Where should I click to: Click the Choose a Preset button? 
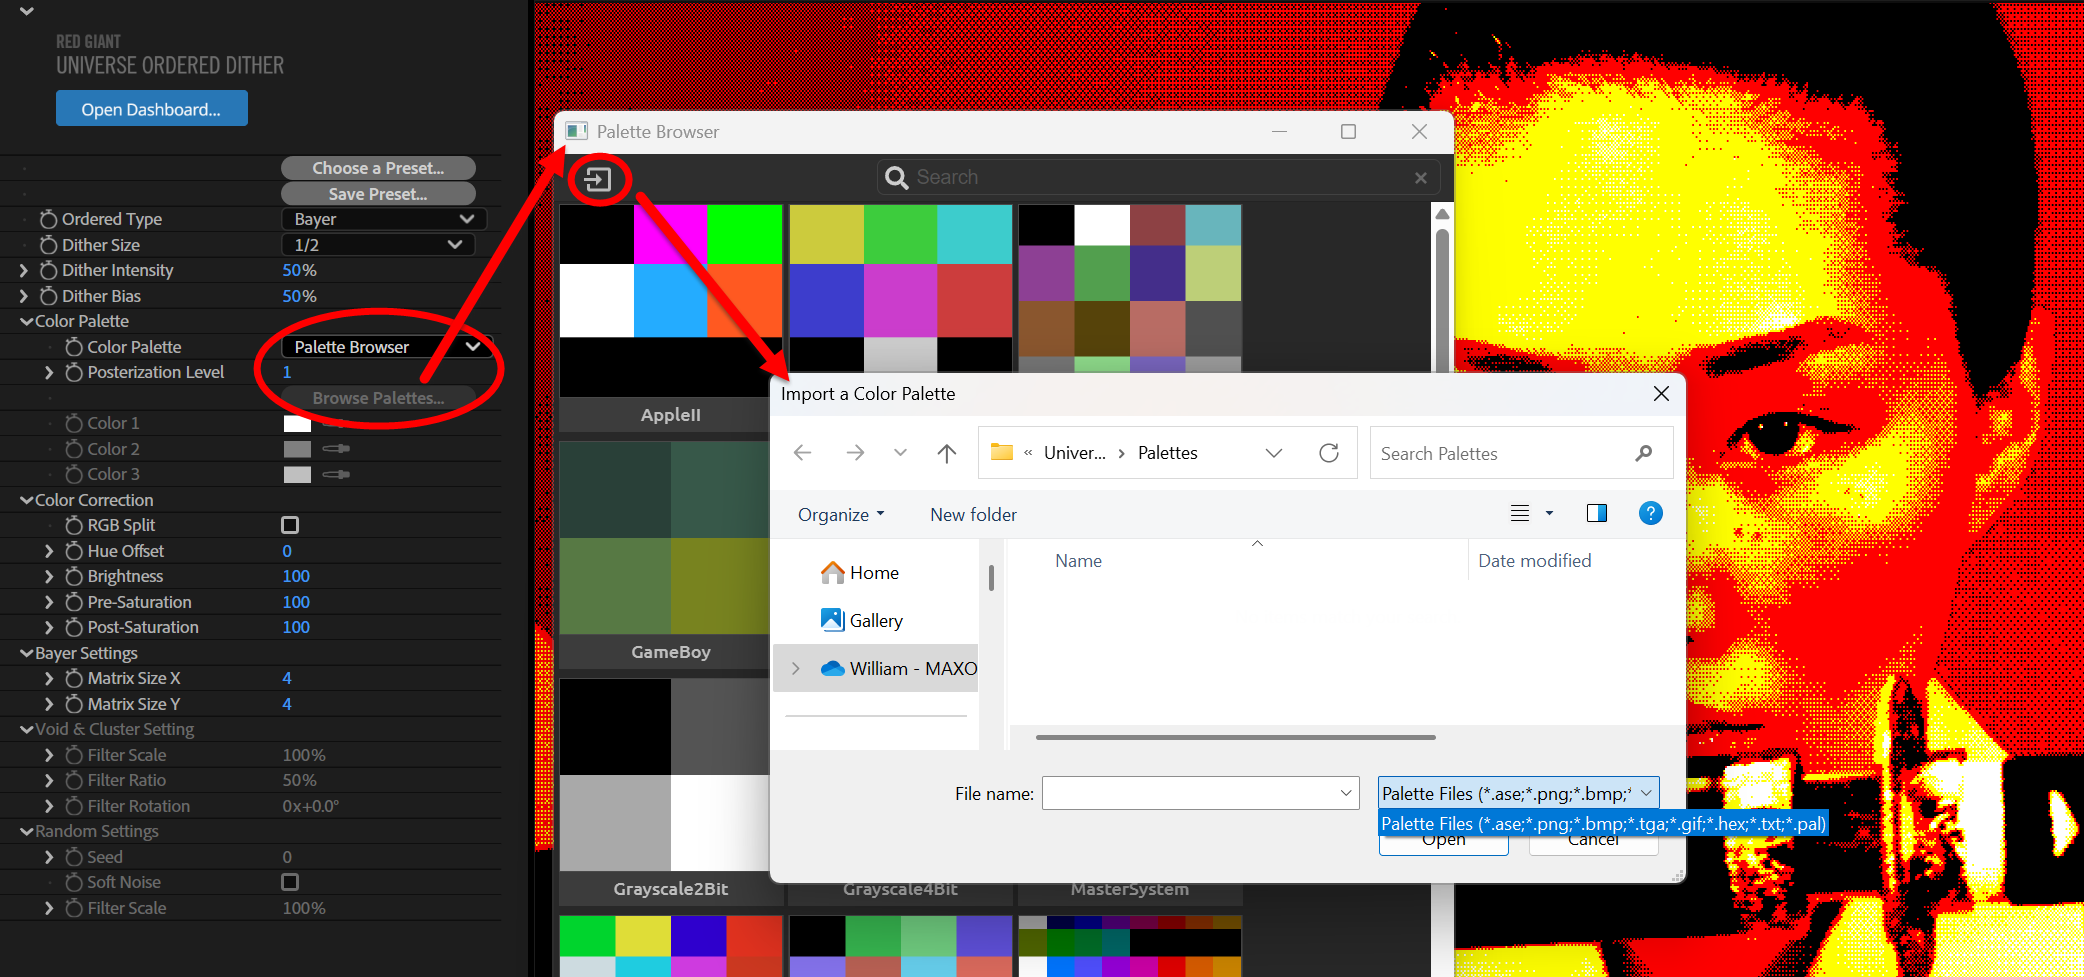coord(377,168)
